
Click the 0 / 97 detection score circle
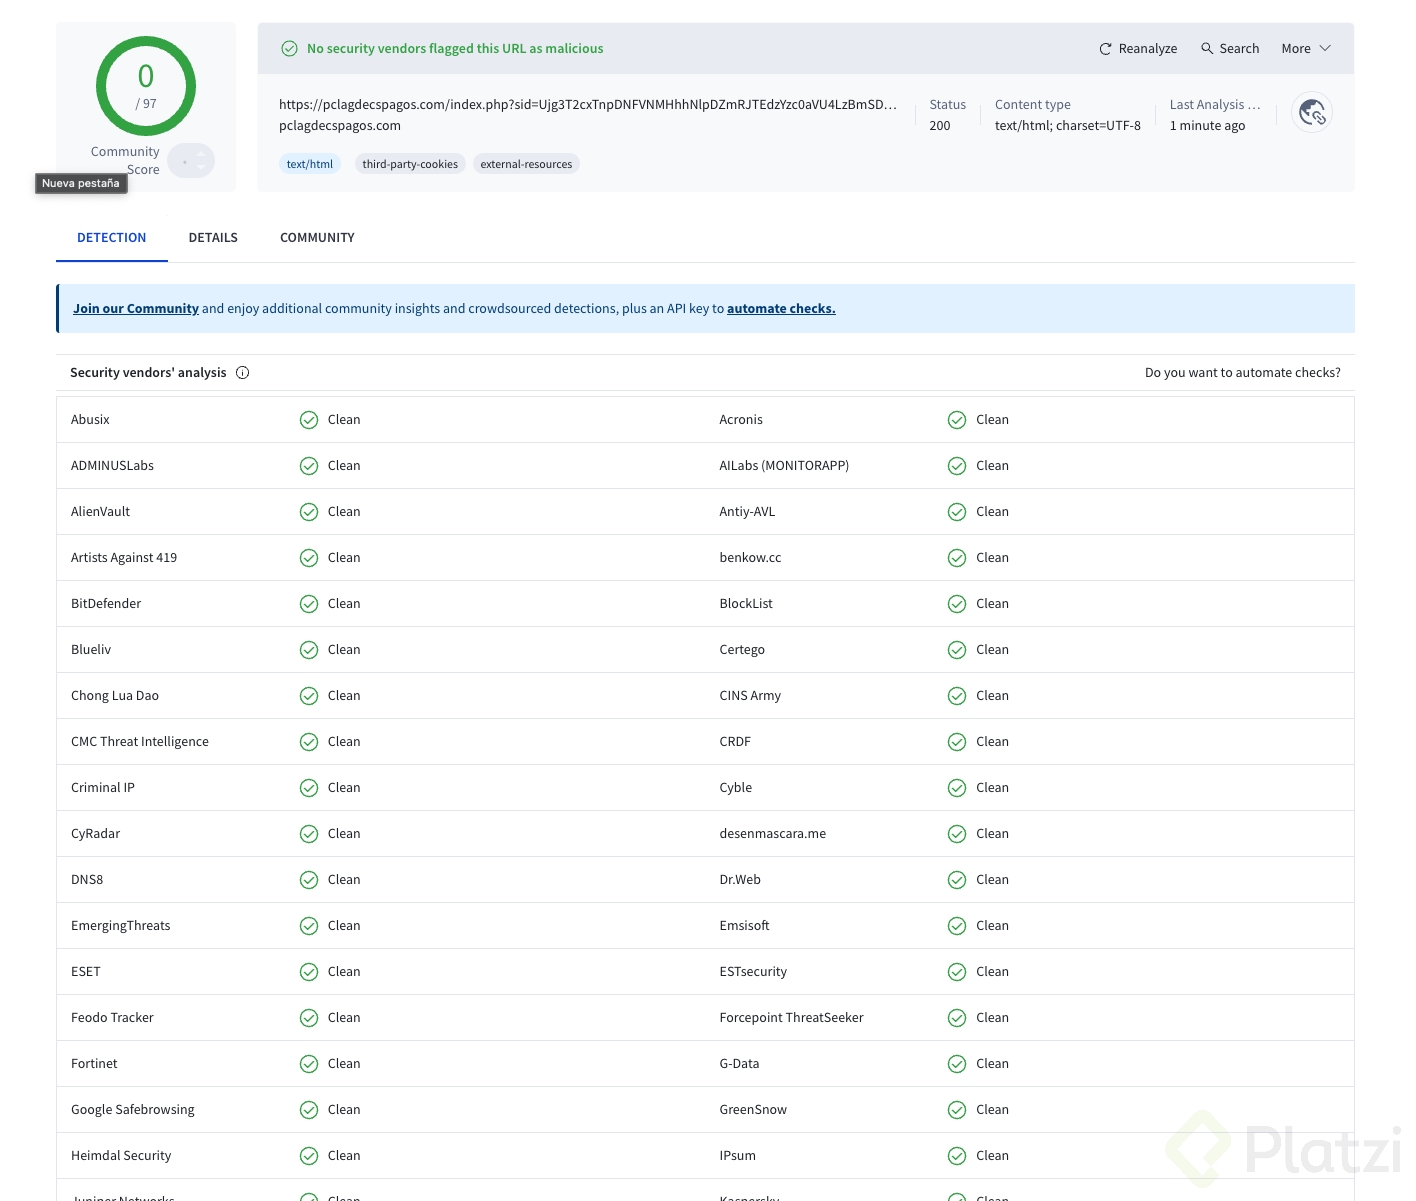146,86
